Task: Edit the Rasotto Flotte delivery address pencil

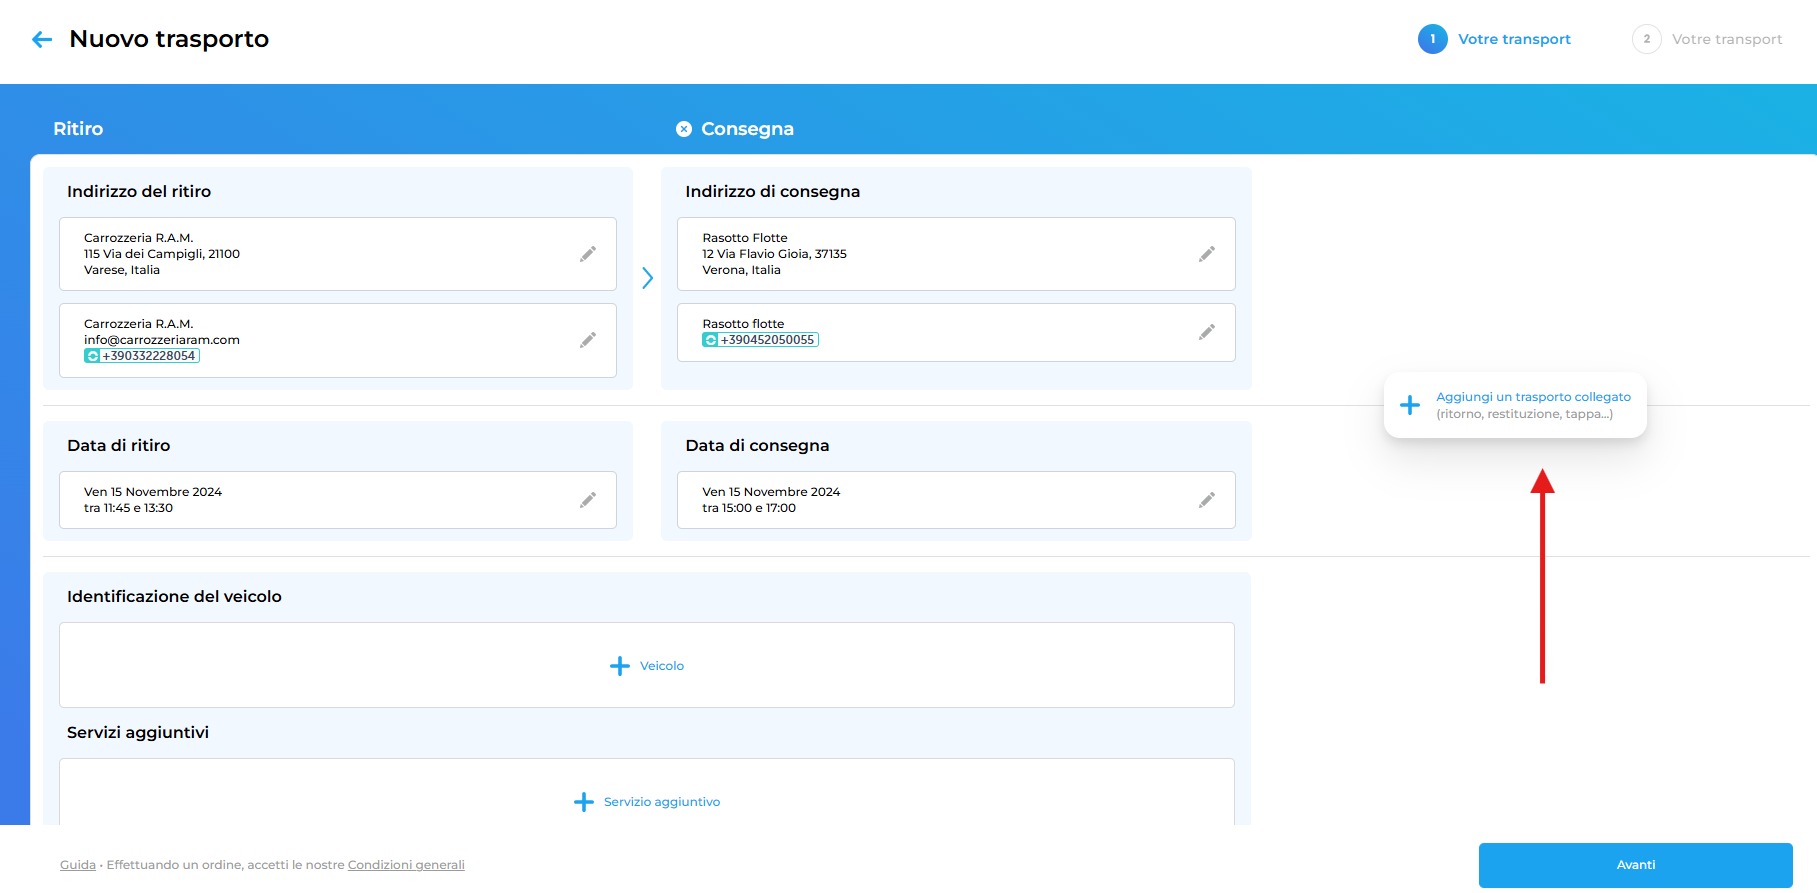Action: pyautogui.click(x=1207, y=254)
